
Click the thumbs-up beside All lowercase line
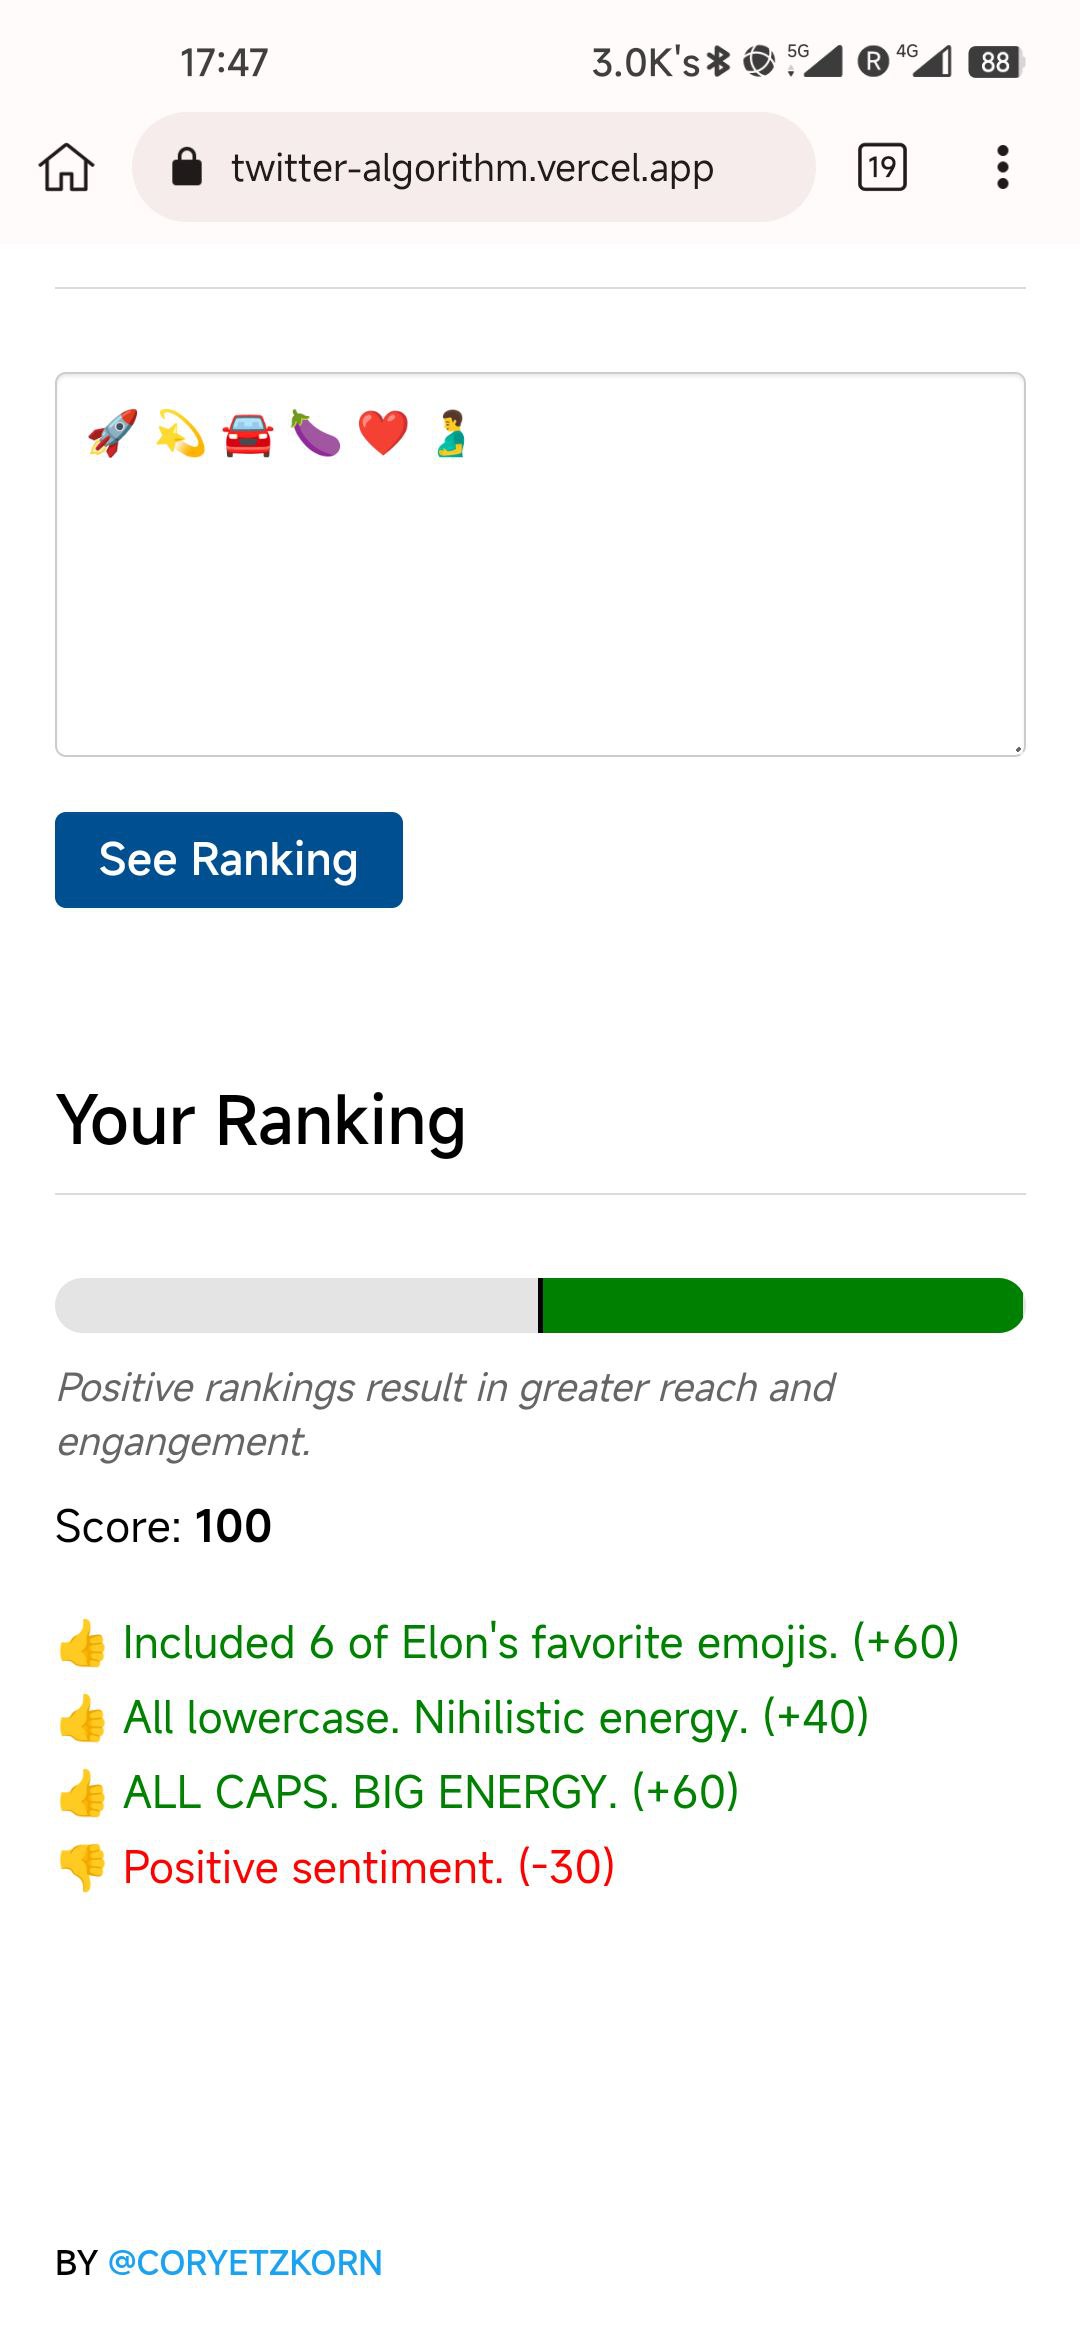pyautogui.click(x=82, y=1718)
